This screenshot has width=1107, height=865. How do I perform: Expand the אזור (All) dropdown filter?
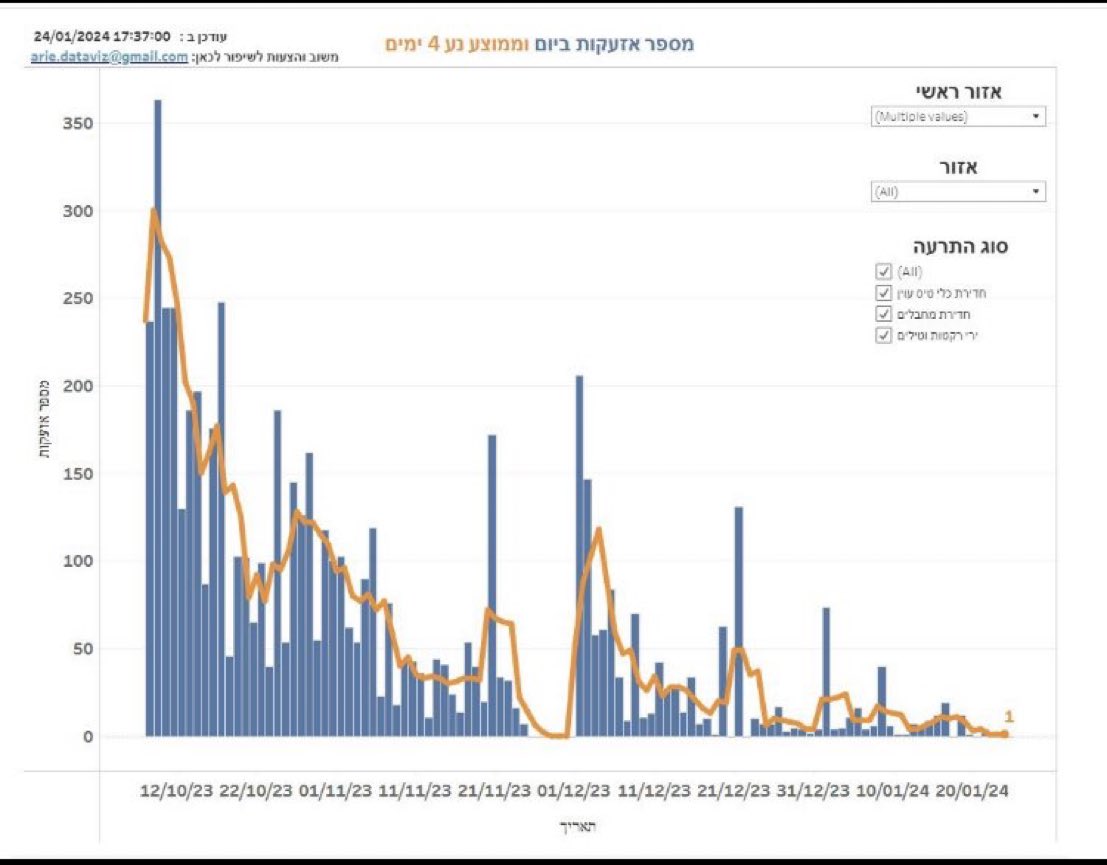(958, 191)
